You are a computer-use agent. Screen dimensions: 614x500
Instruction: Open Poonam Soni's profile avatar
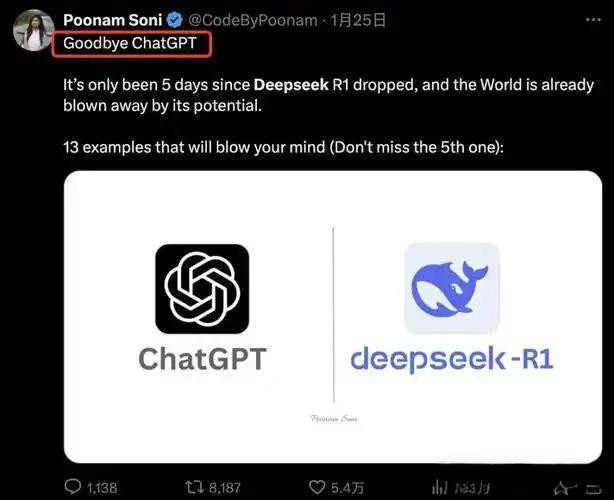[33, 30]
